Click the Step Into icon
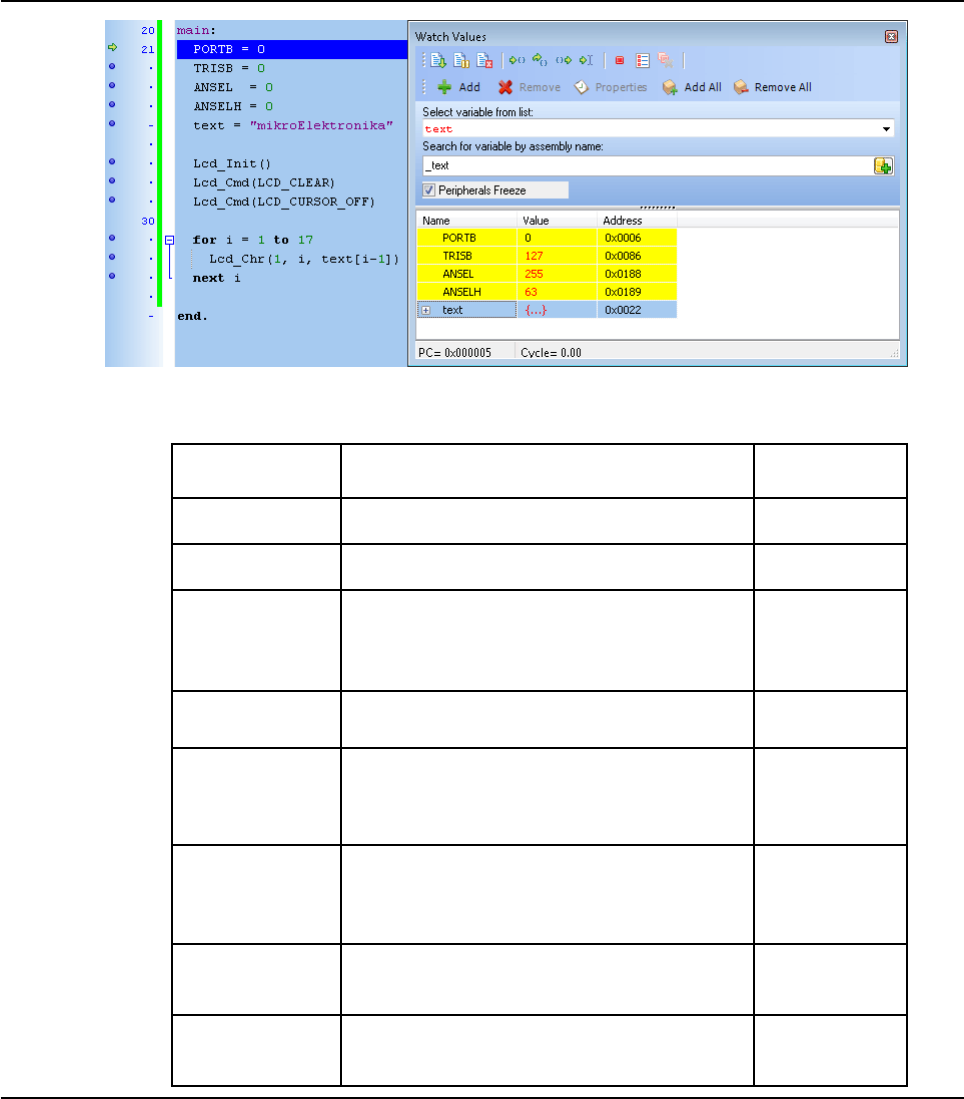Viewport: 964px width, 1099px height. 517,60
